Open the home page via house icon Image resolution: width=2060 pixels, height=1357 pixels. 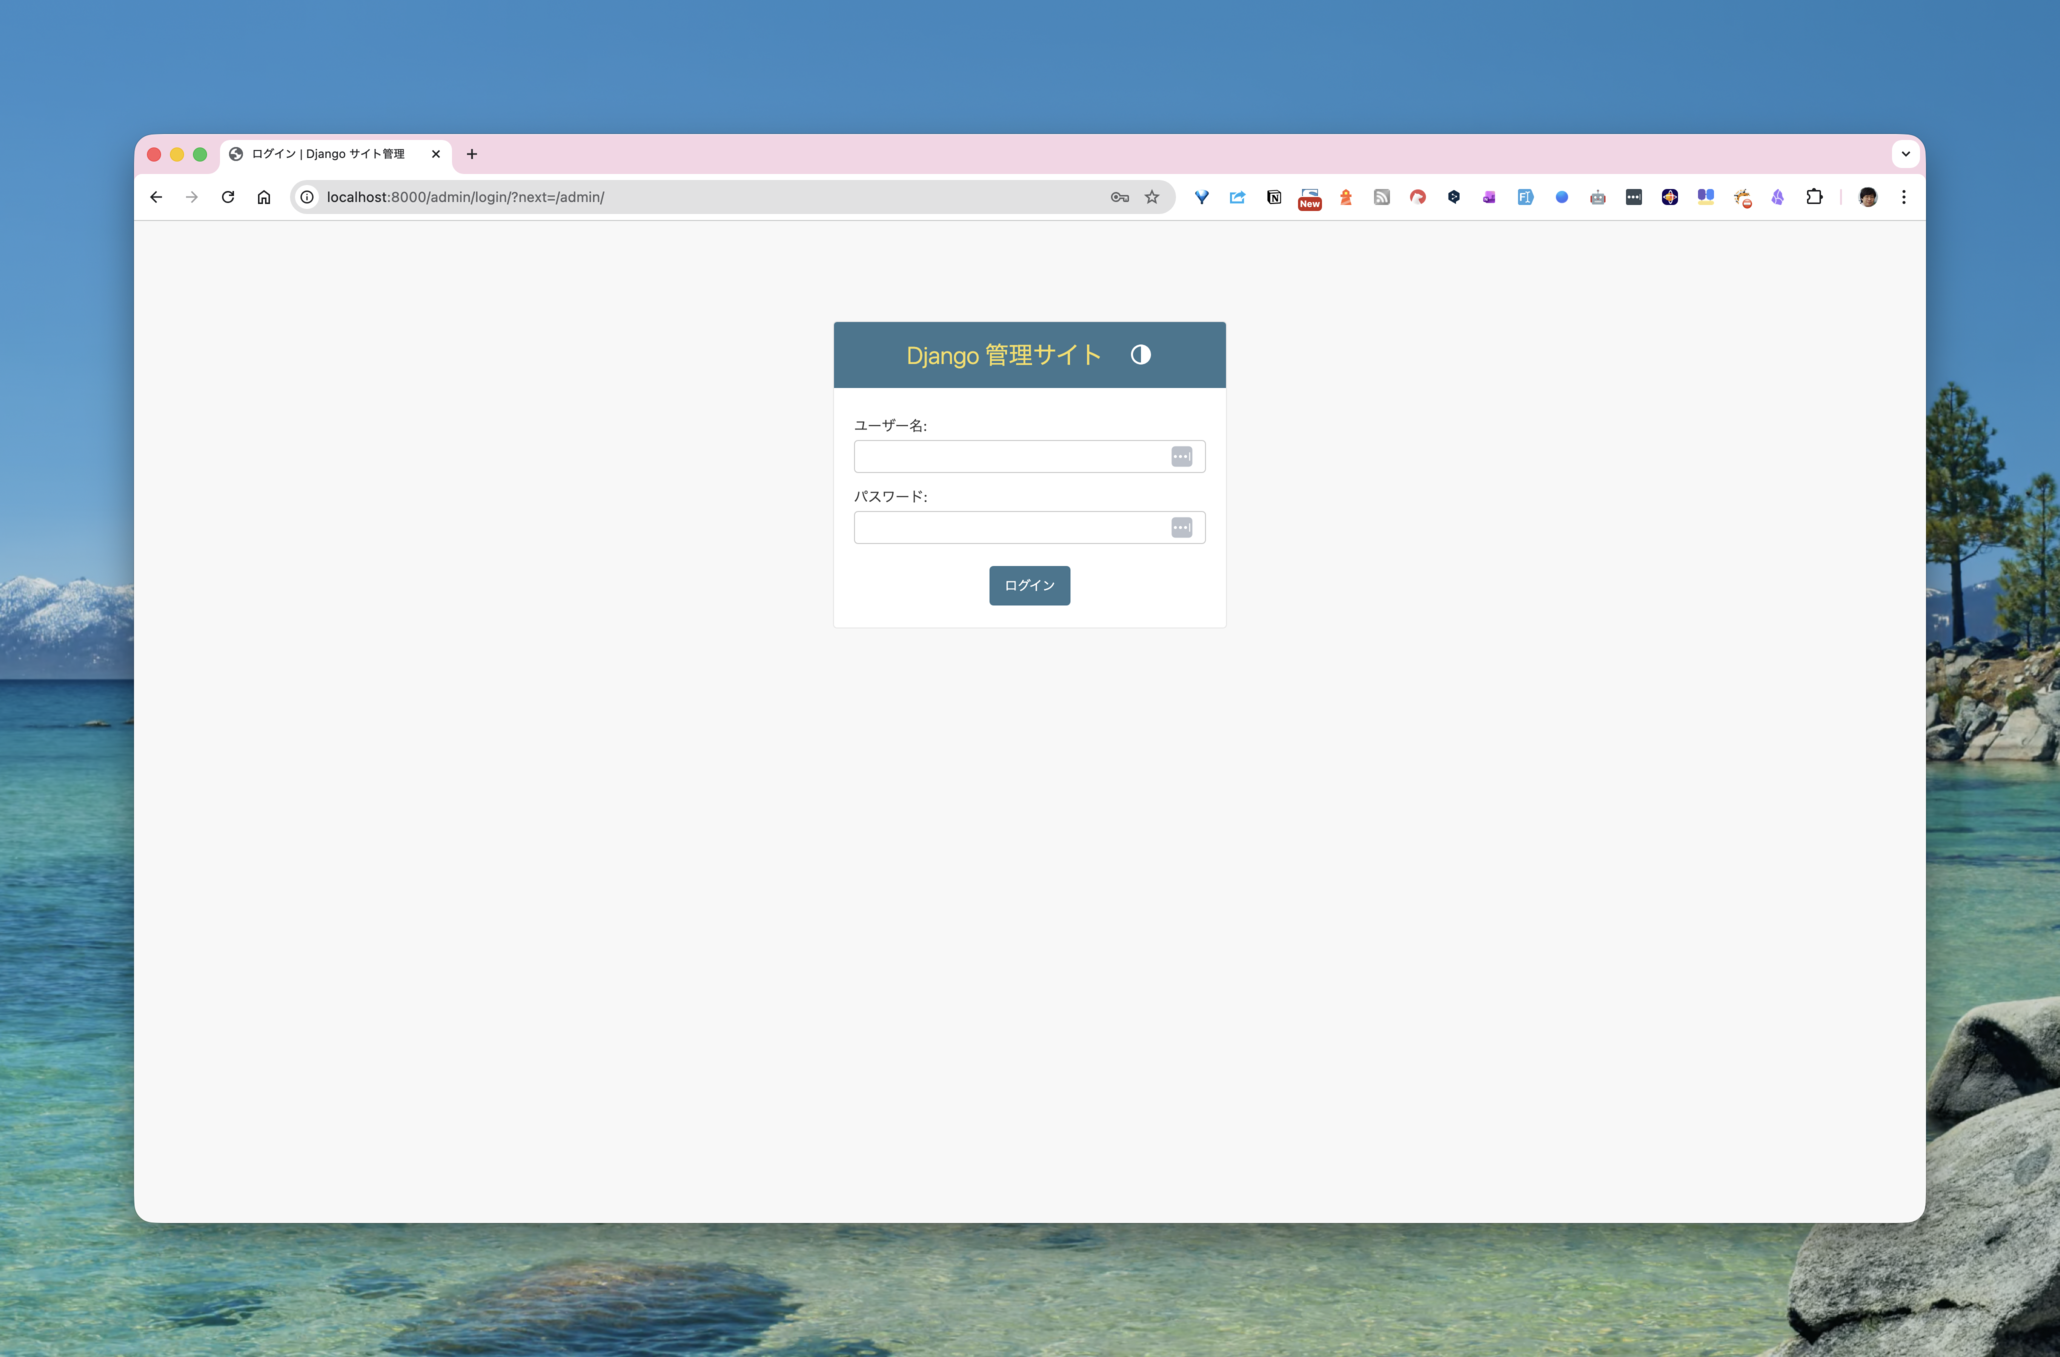(264, 197)
